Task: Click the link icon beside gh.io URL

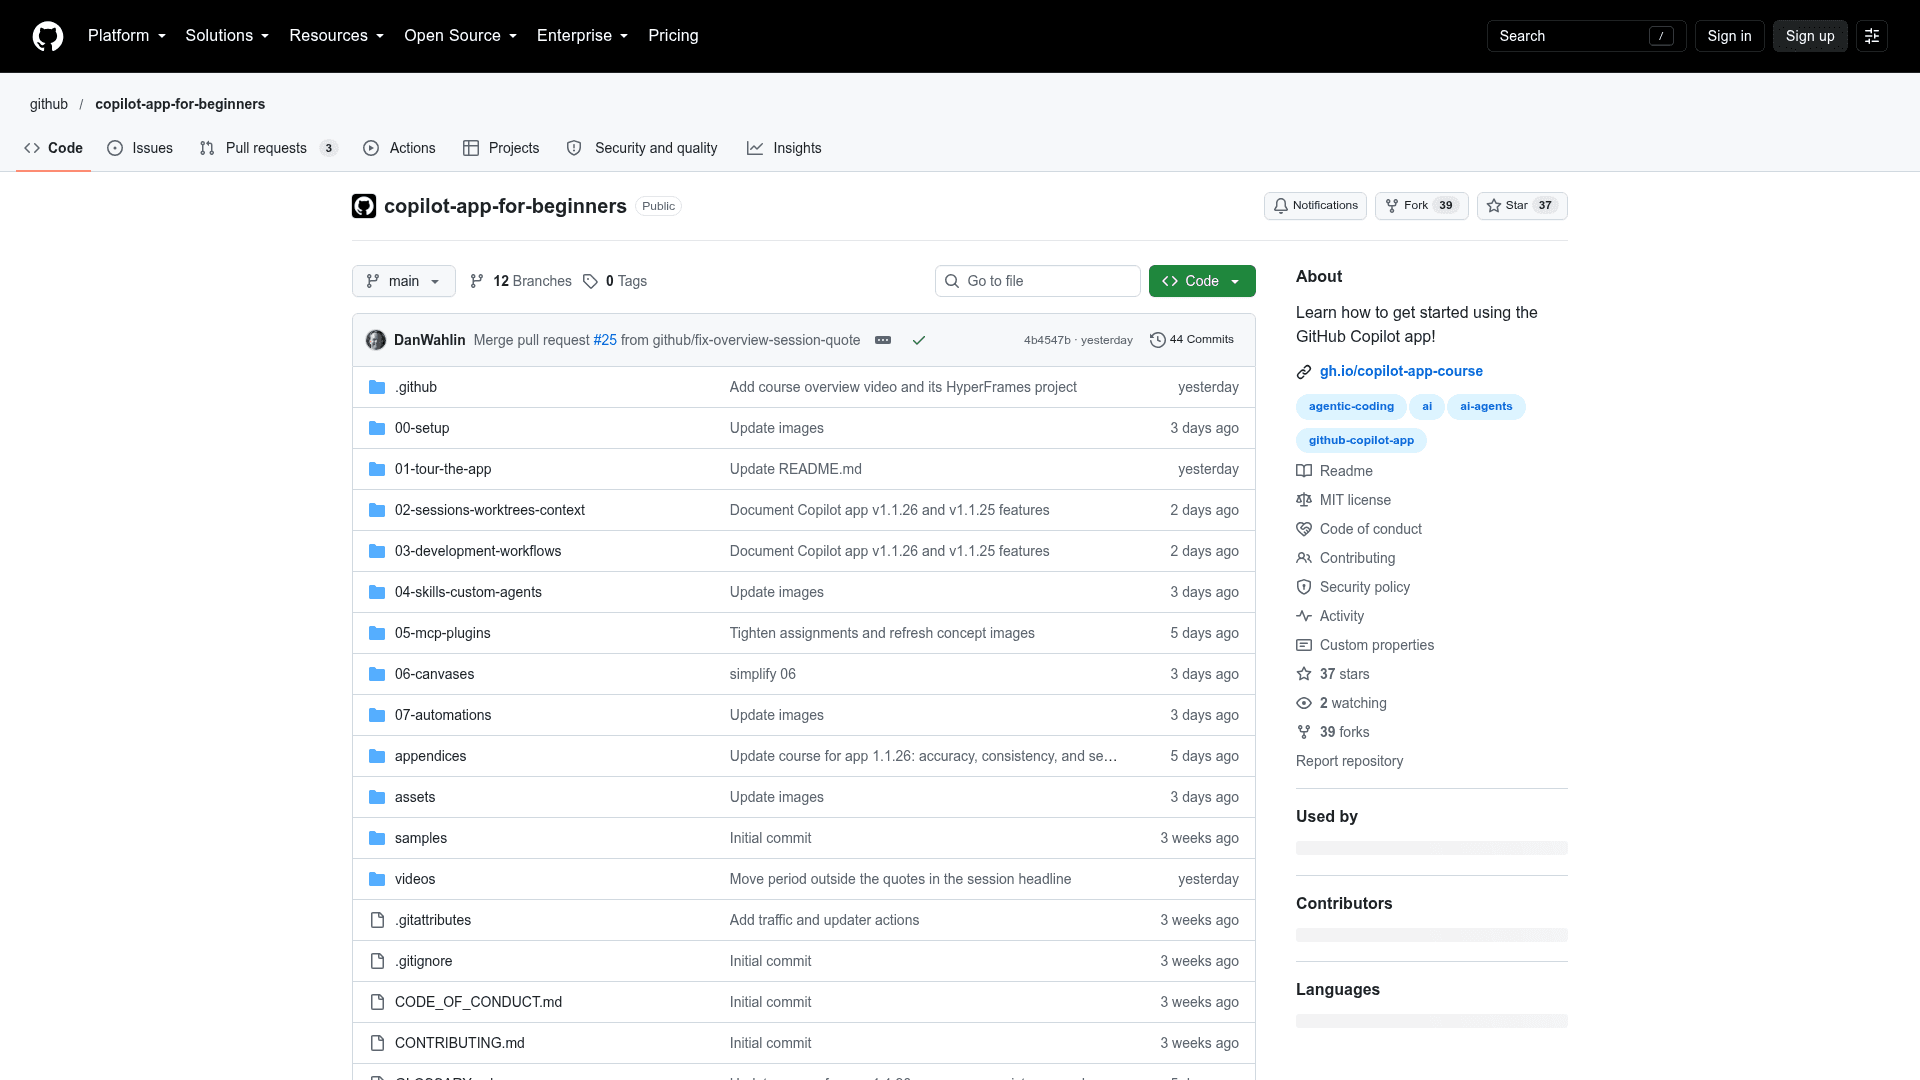Action: (x=1304, y=372)
